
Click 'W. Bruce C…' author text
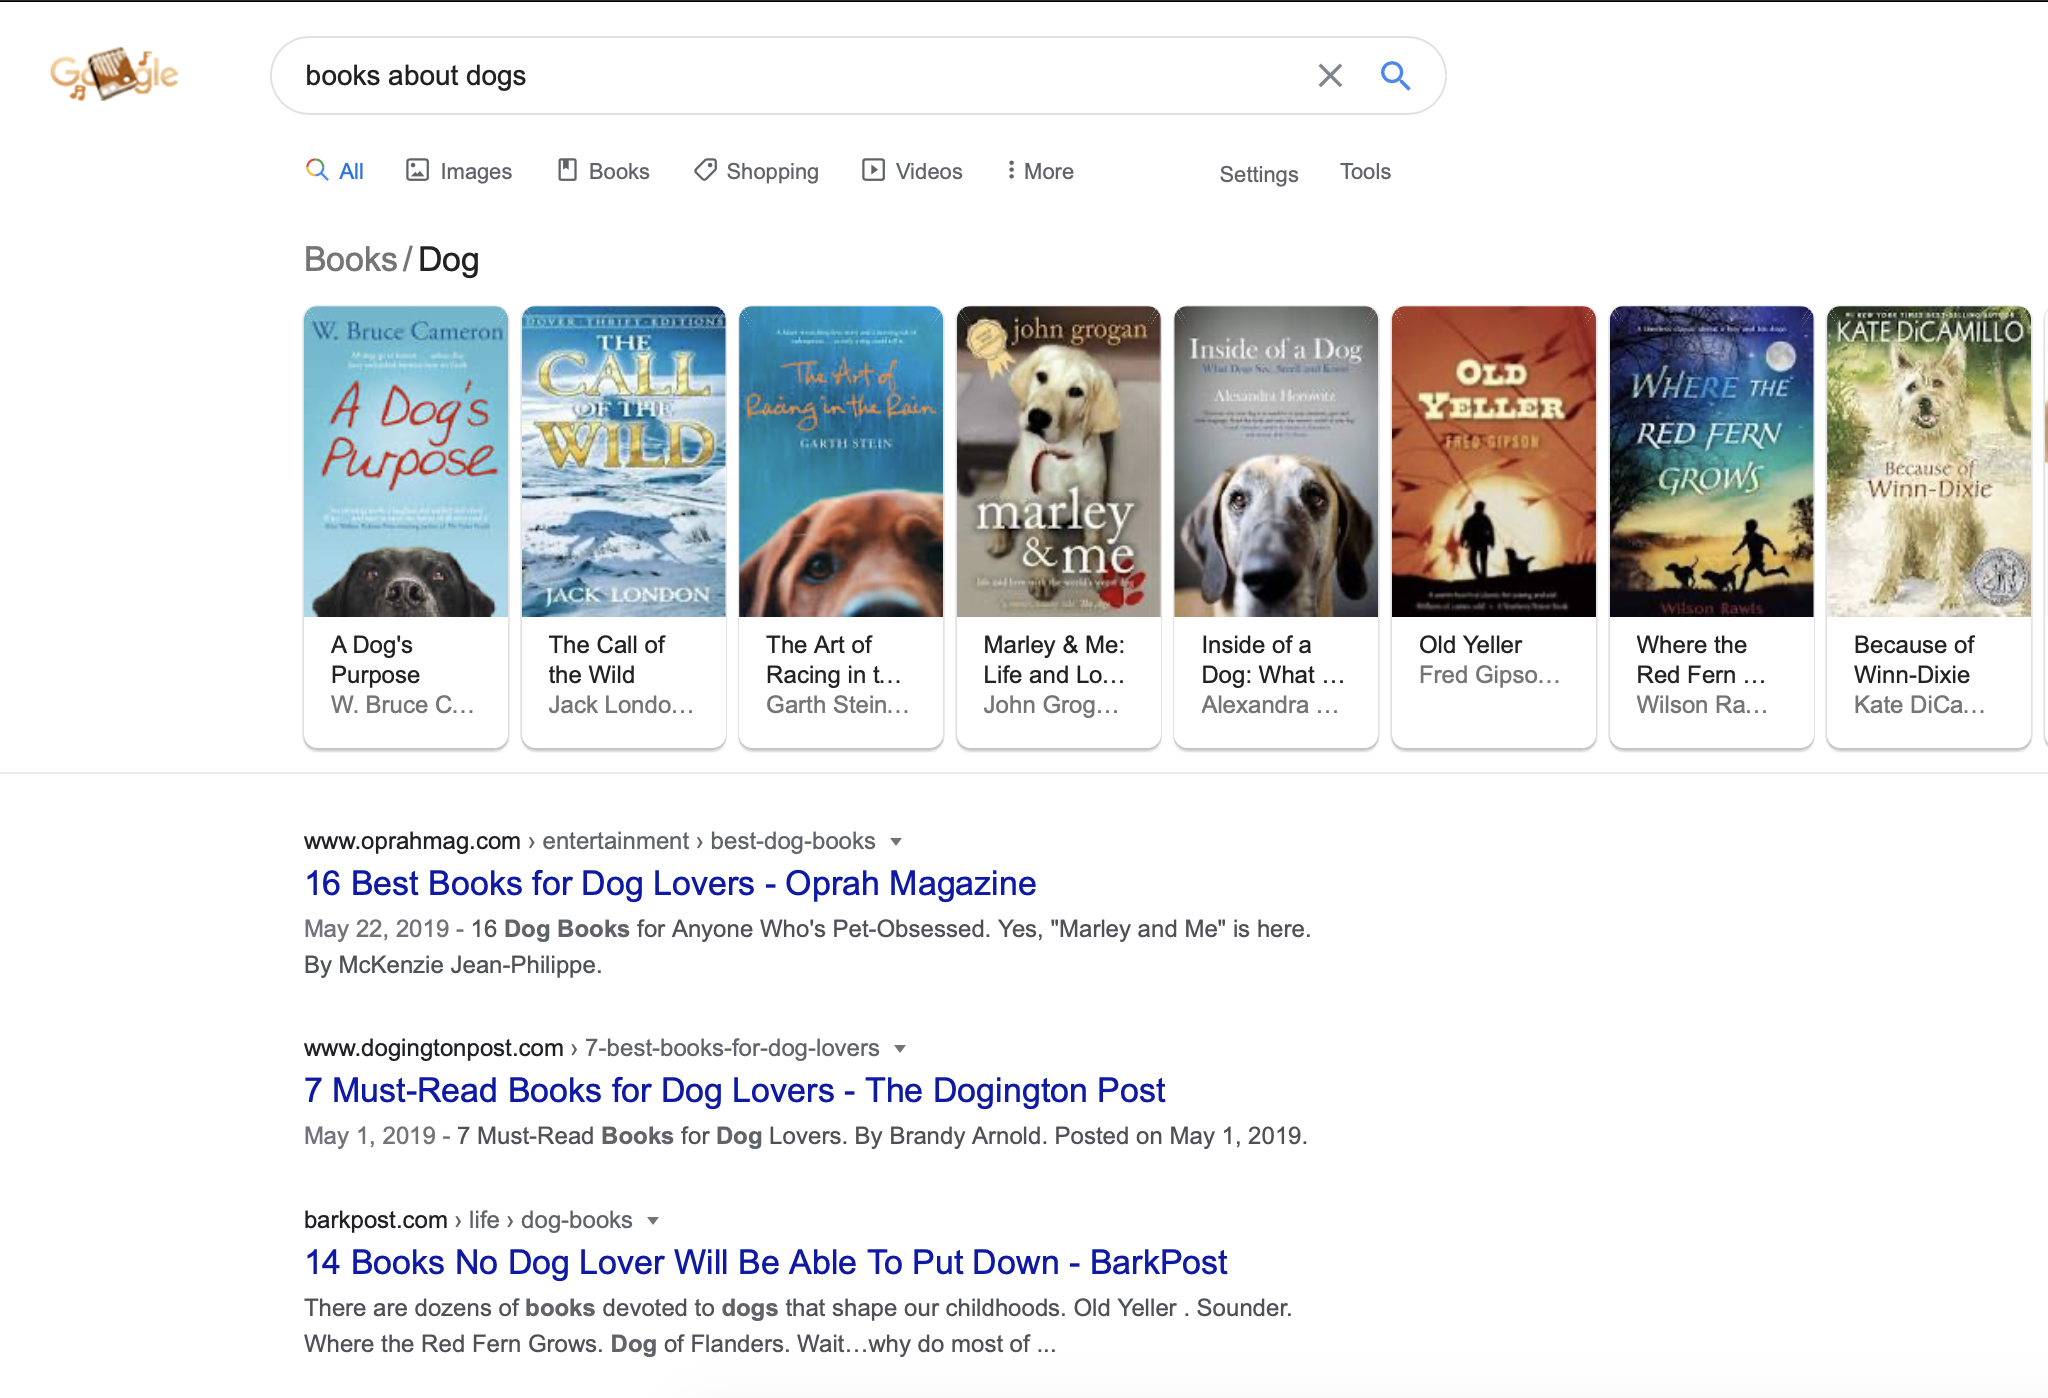403,705
